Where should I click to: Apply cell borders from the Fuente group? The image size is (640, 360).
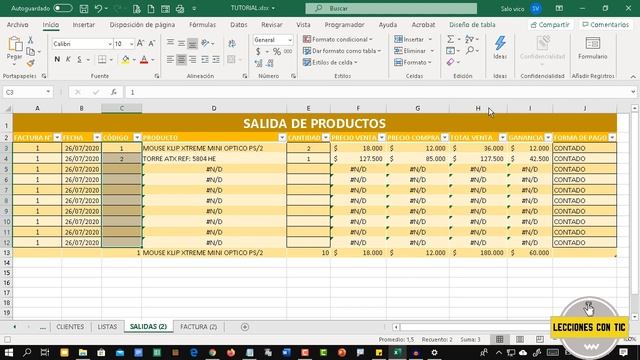[x=102, y=60]
